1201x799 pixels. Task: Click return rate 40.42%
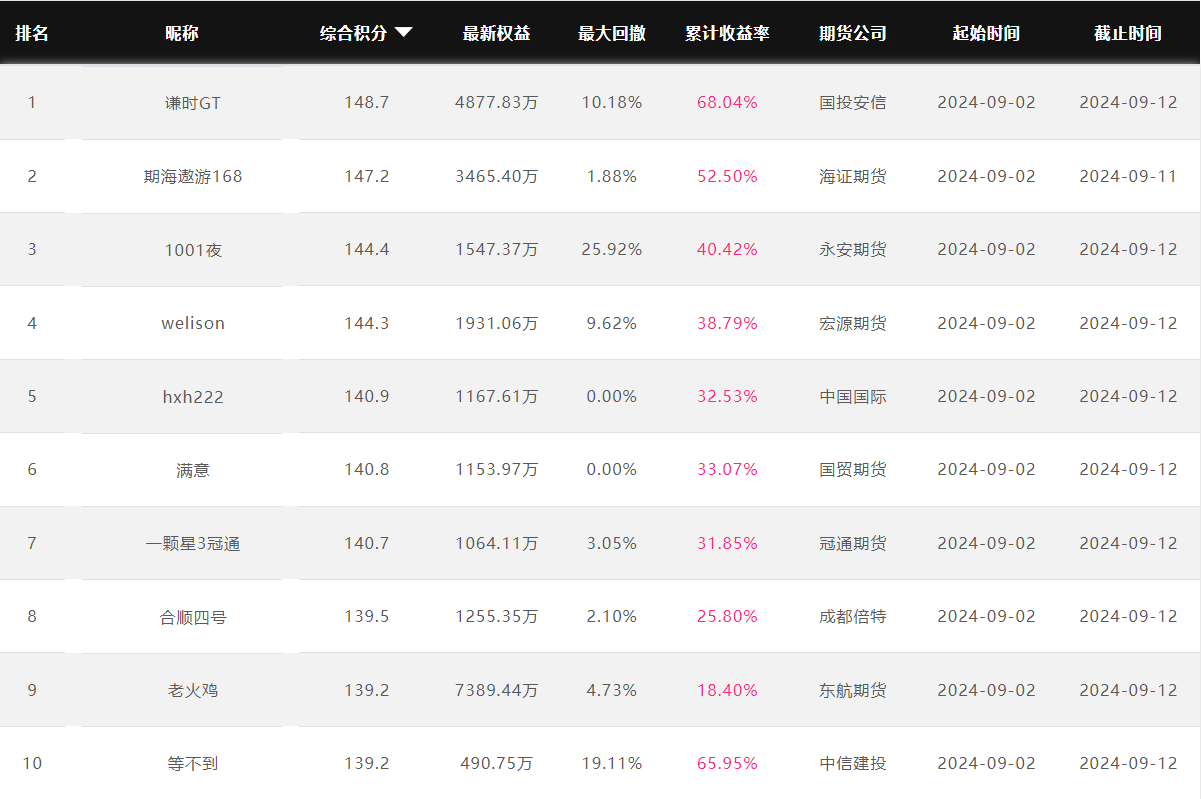727,249
